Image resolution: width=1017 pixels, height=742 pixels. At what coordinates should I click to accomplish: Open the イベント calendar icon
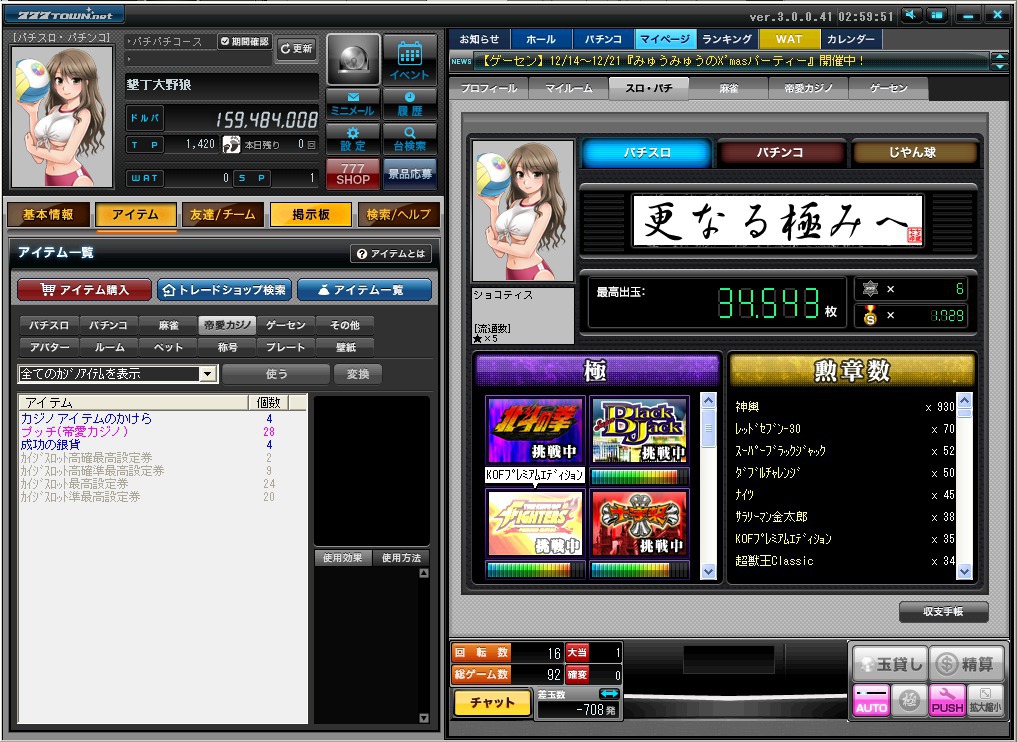(x=410, y=60)
